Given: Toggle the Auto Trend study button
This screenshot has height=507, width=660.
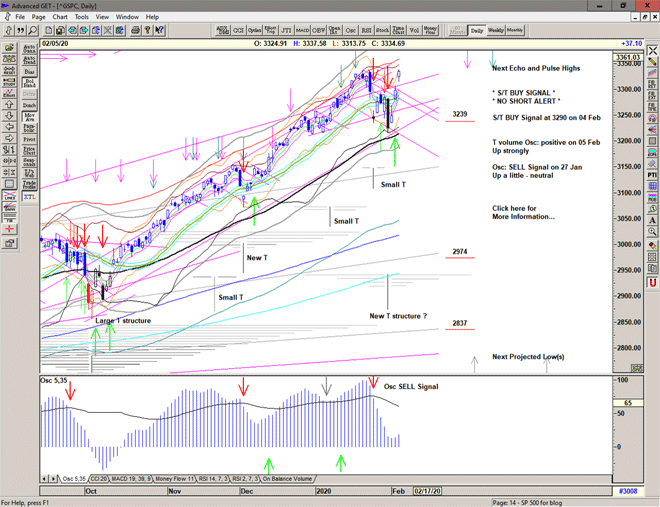Looking at the screenshot, I should pyautogui.click(x=29, y=60).
